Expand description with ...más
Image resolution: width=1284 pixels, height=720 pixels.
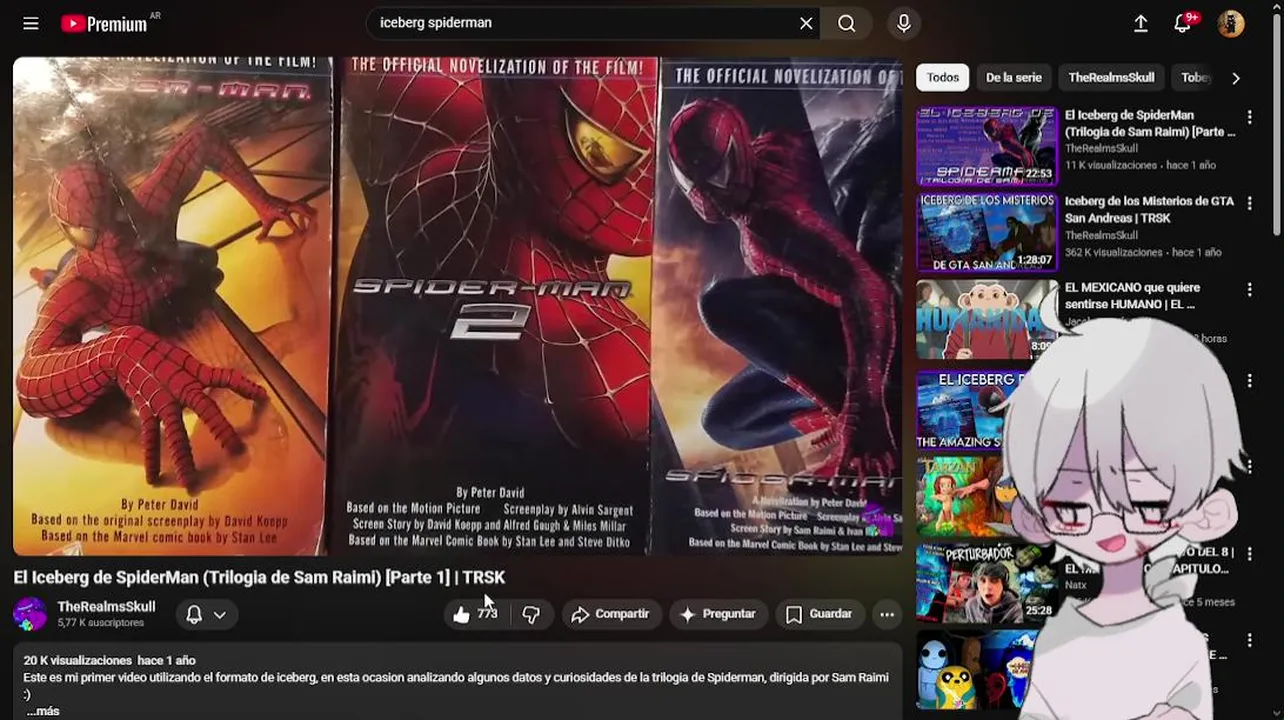coord(42,711)
